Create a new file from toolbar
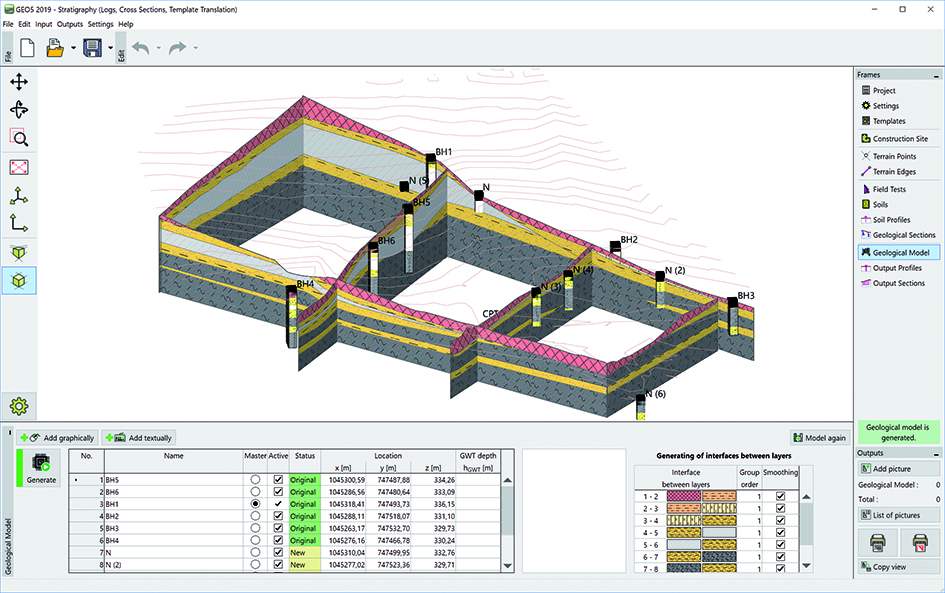The height and width of the screenshot is (593, 945). tap(28, 47)
